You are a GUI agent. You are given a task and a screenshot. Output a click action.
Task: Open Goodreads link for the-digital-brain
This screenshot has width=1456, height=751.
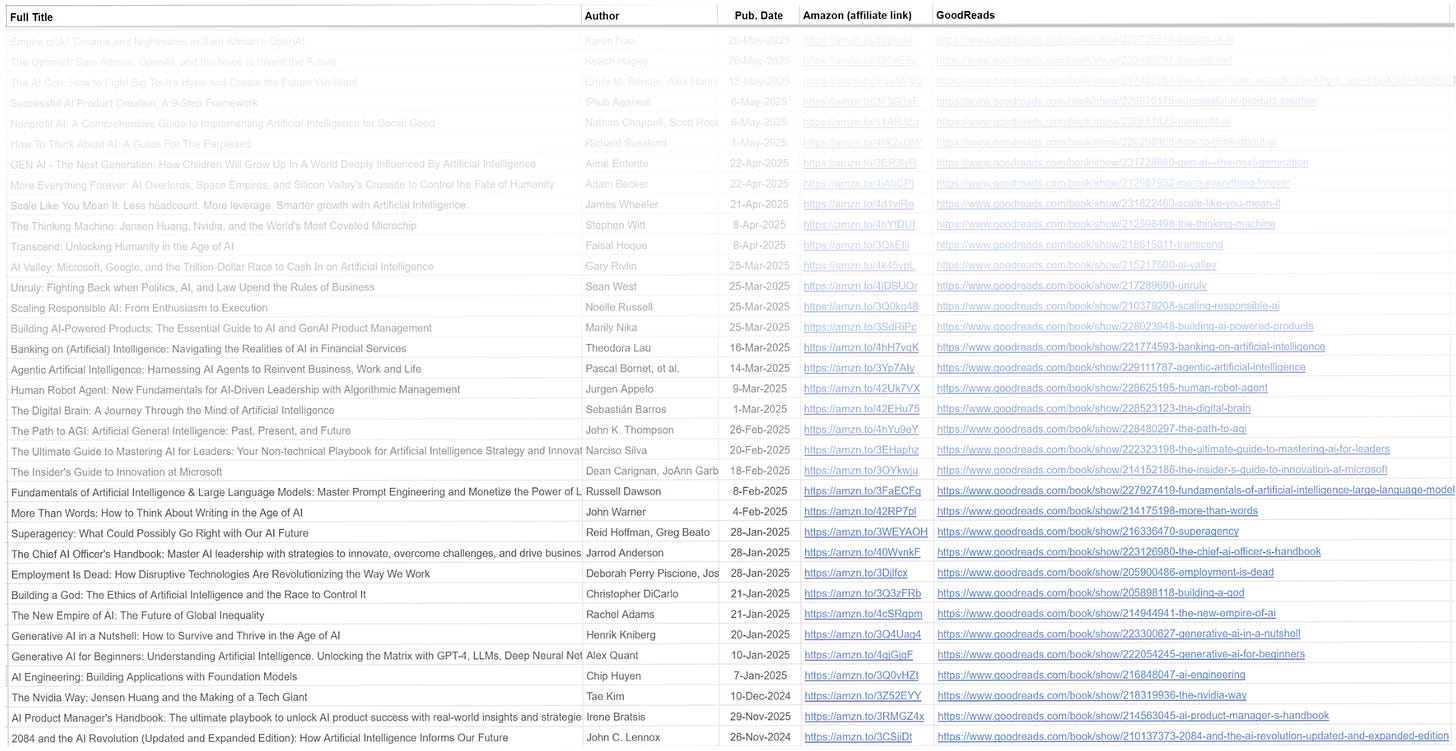pos(1094,409)
